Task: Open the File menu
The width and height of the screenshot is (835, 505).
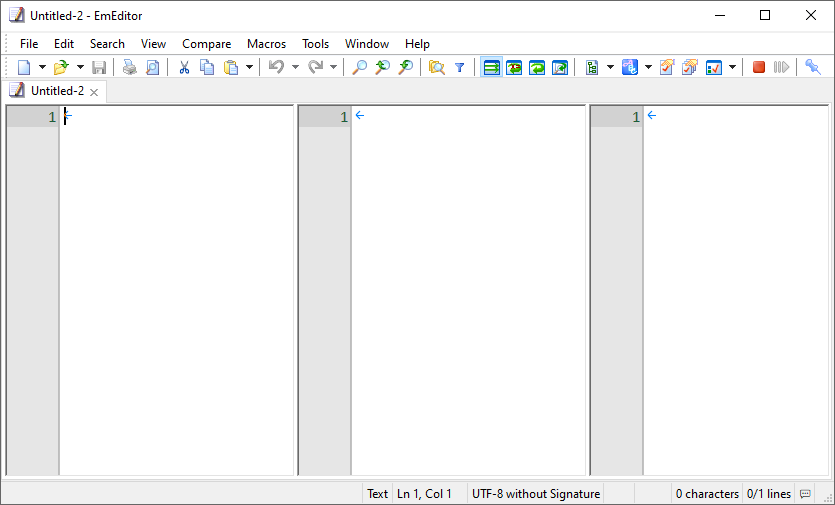Action: point(29,44)
